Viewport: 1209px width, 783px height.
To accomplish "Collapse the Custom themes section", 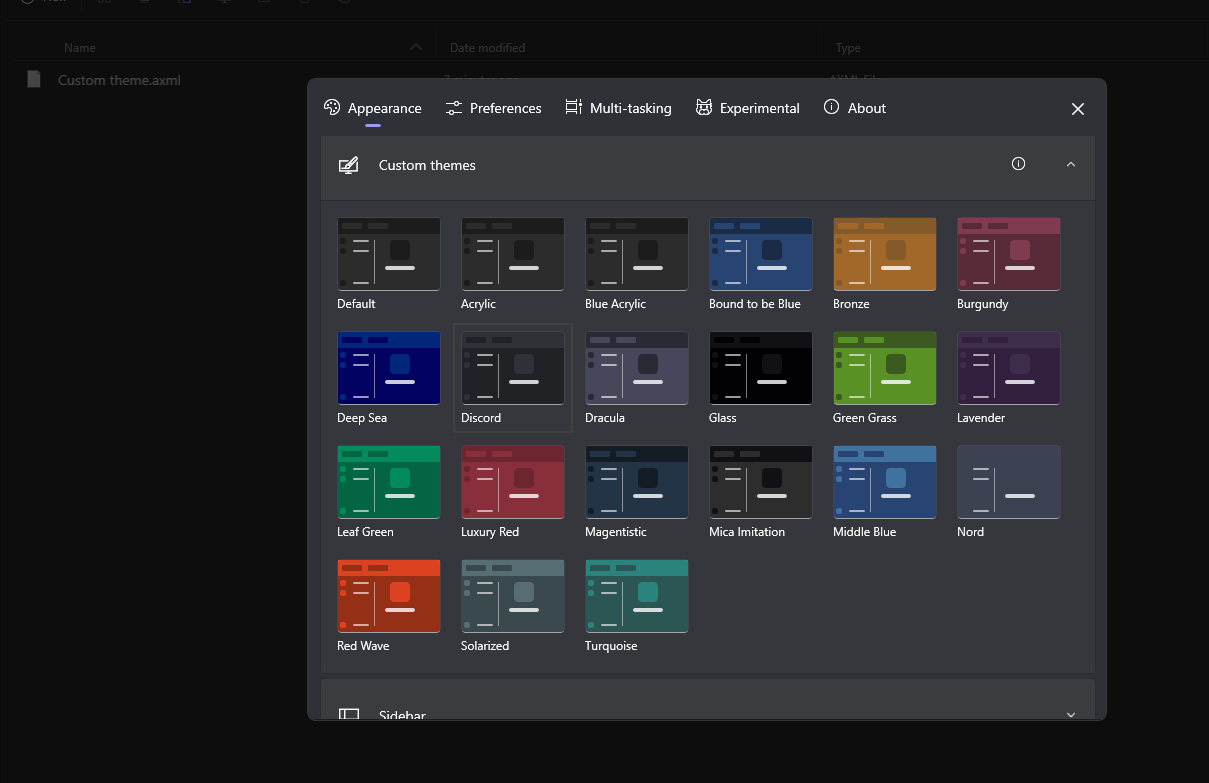I will click(1071, 163).
